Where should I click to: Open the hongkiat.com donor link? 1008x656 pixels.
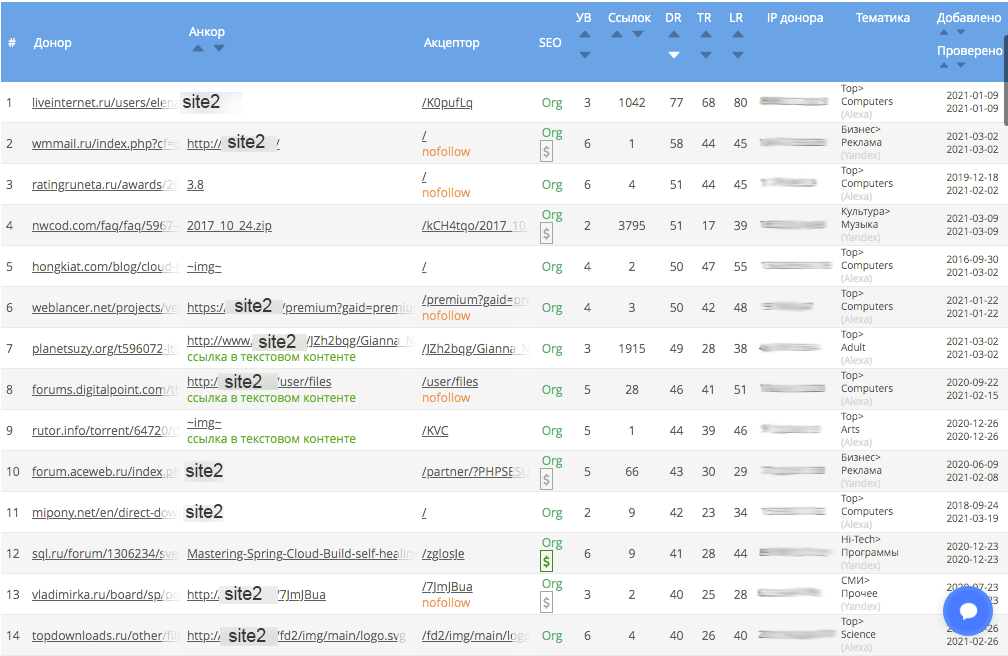(105, 267)
